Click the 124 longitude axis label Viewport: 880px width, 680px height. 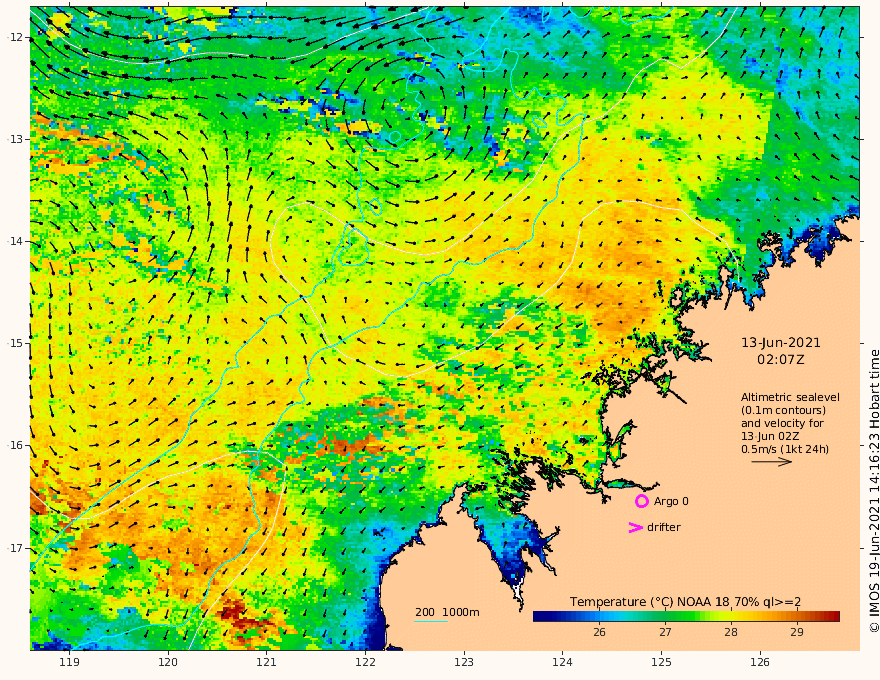click(563, 663)
